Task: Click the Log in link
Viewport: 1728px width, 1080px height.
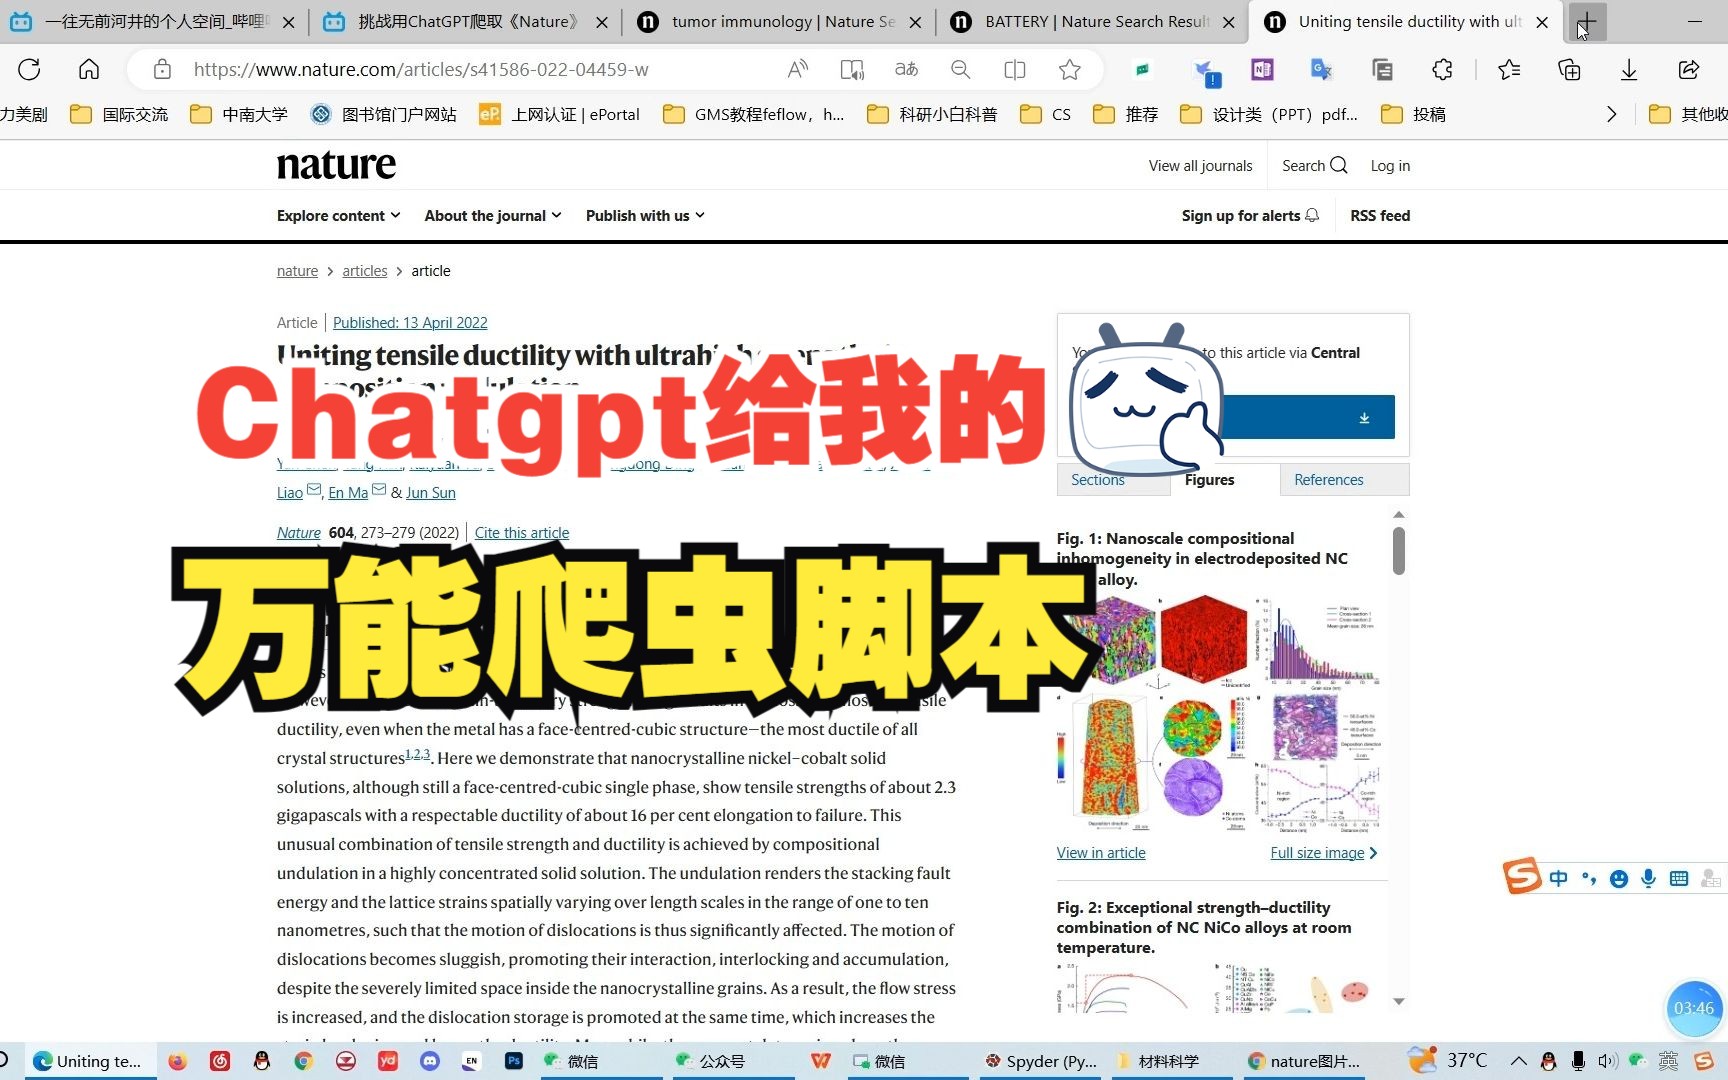Action: click(1390, 166)
